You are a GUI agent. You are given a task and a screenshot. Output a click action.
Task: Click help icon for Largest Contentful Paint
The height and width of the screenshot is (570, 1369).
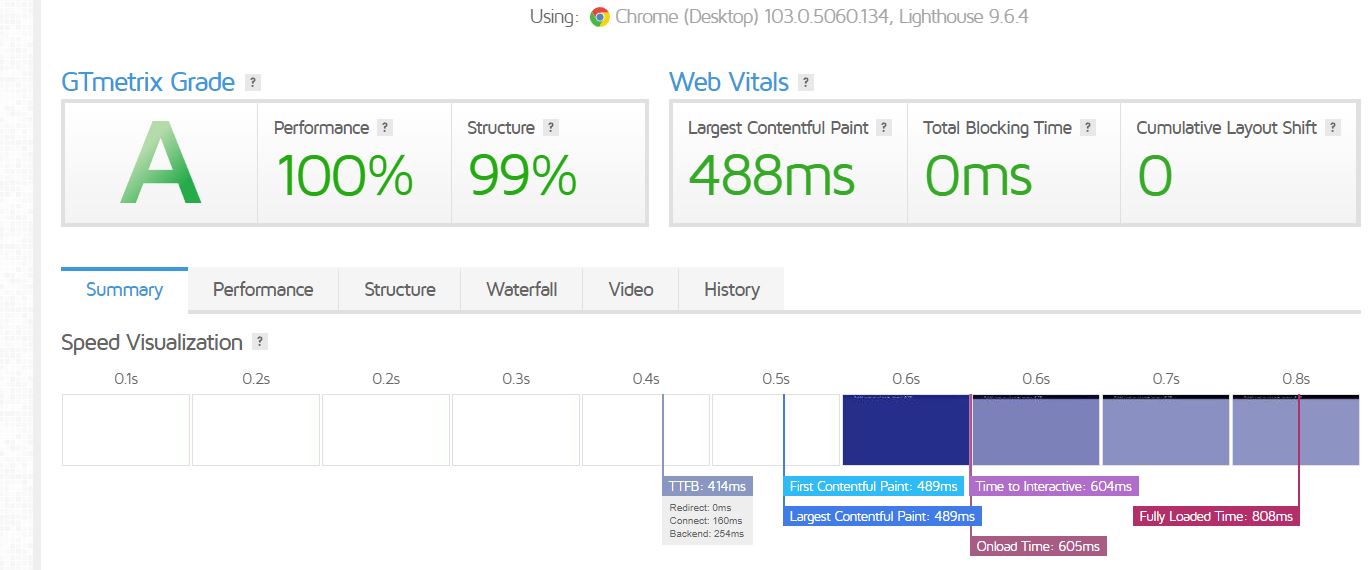[883, 128]
